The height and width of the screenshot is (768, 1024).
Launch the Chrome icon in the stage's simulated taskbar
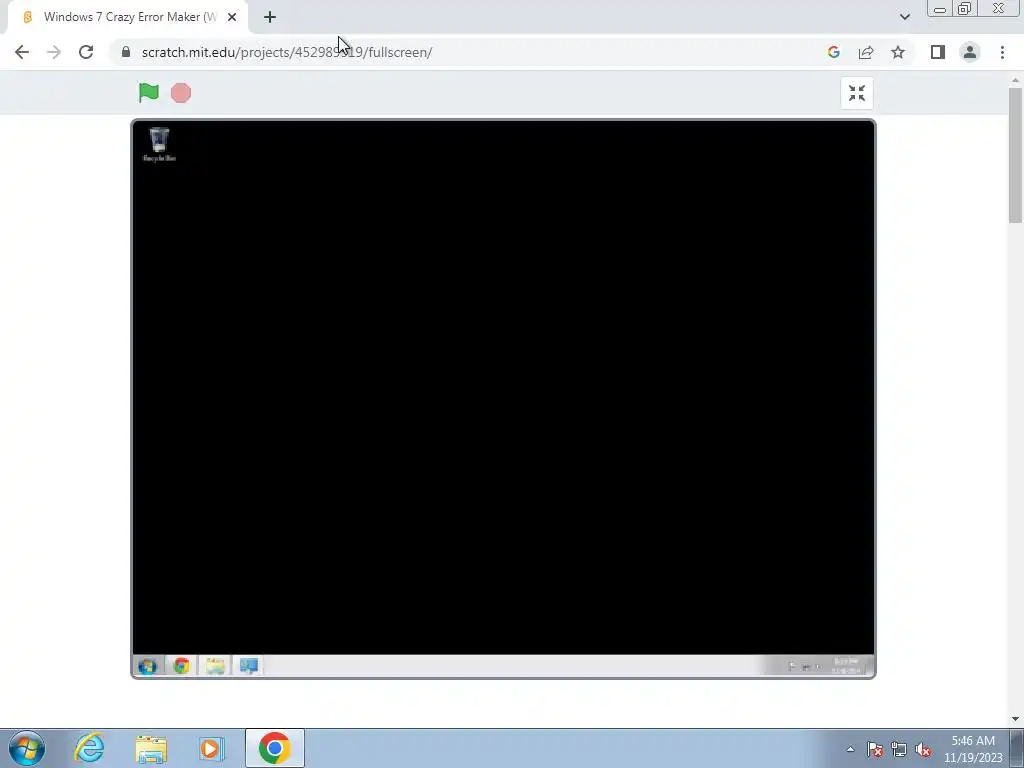coord(182,666)
